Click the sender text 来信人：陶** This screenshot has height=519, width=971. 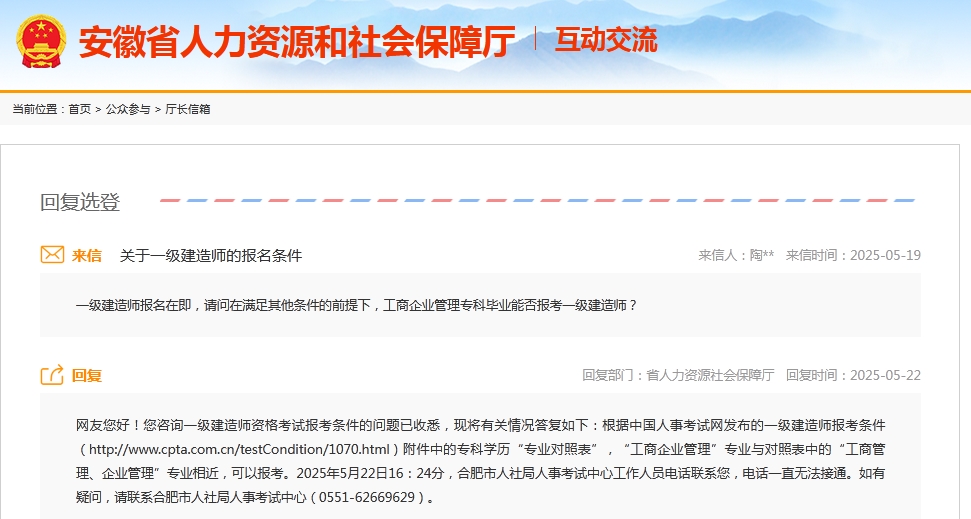tap(736, 255)
